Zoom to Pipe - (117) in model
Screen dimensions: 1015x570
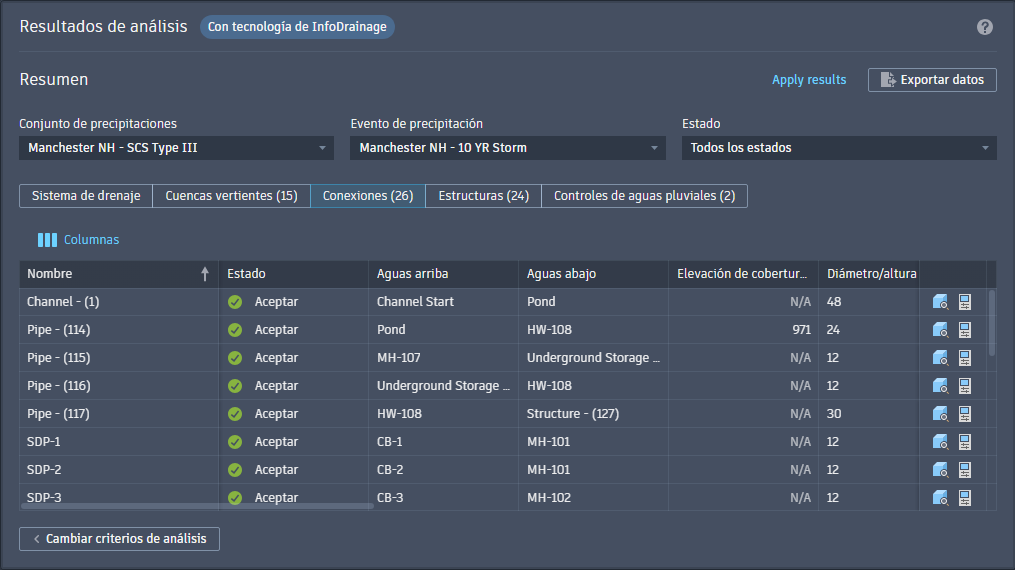coord(940,414)
